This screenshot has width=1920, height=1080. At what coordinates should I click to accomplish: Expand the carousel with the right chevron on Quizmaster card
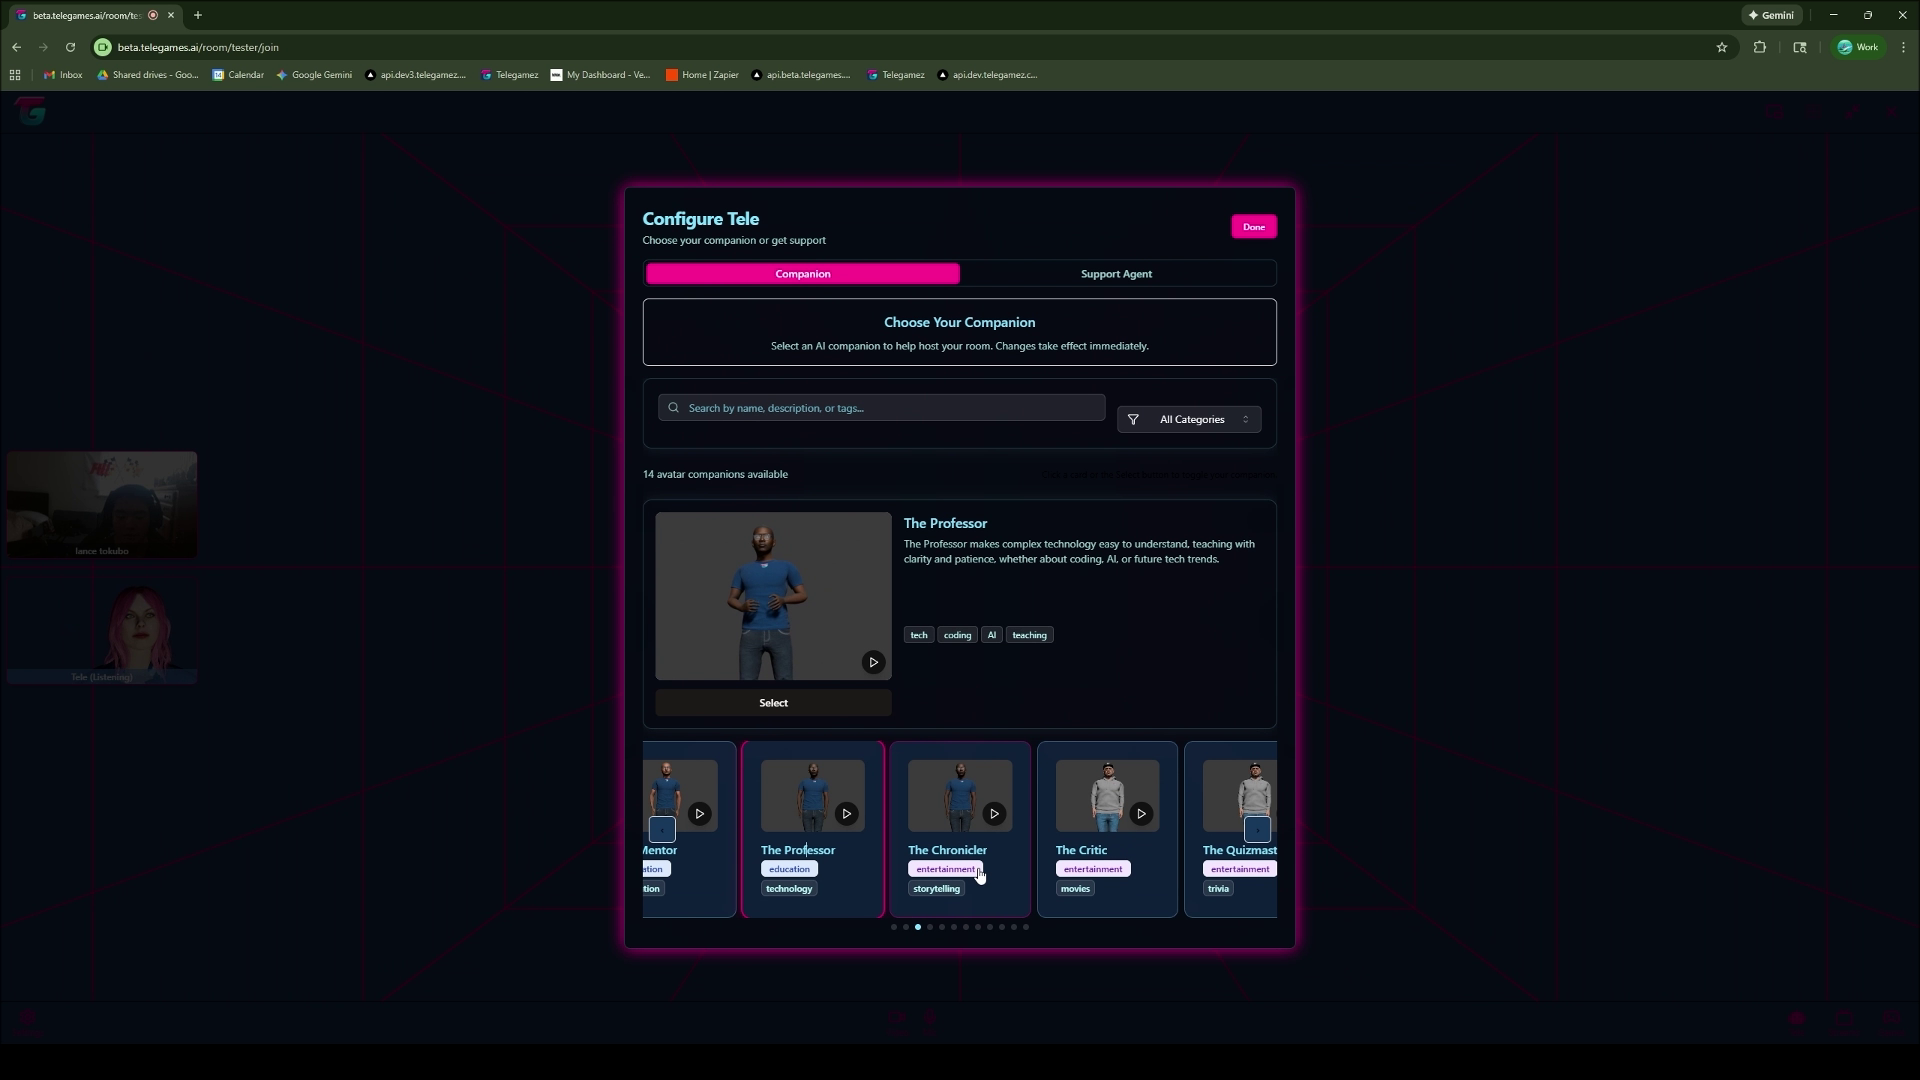[1257, 829]
